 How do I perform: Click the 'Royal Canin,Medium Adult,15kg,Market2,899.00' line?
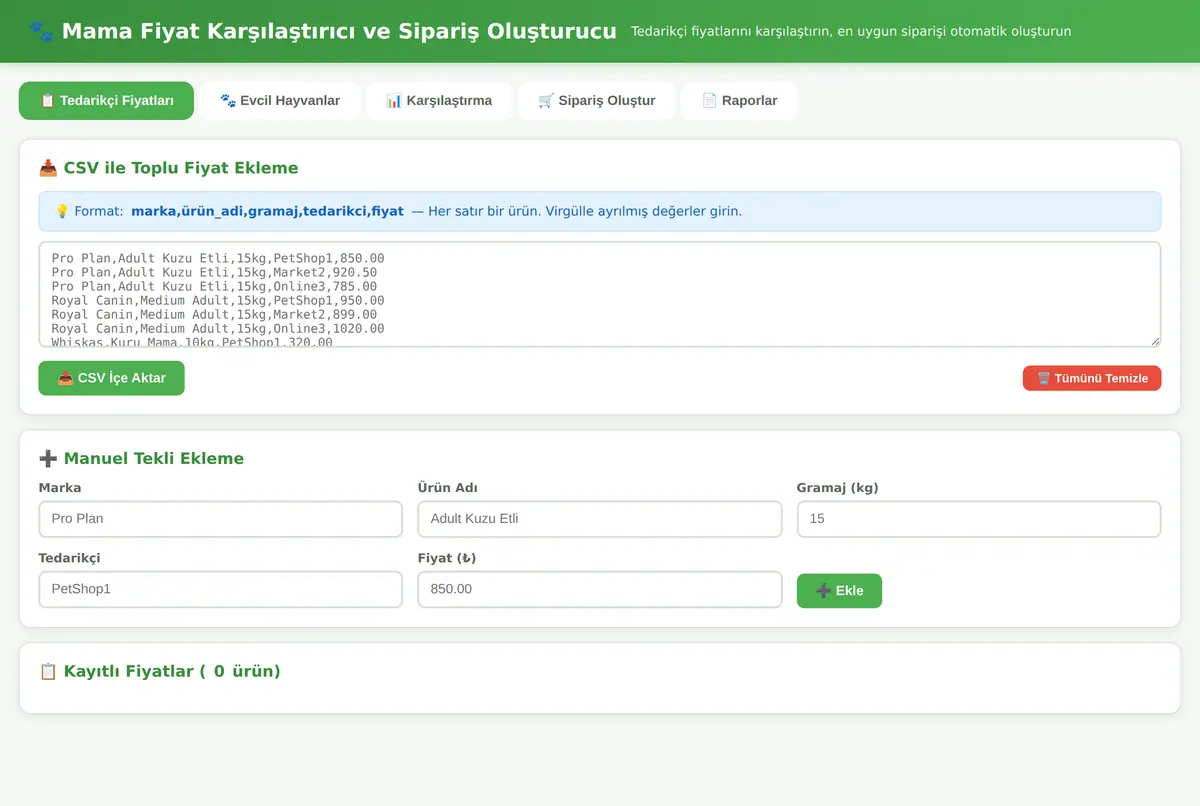[214, 314]
